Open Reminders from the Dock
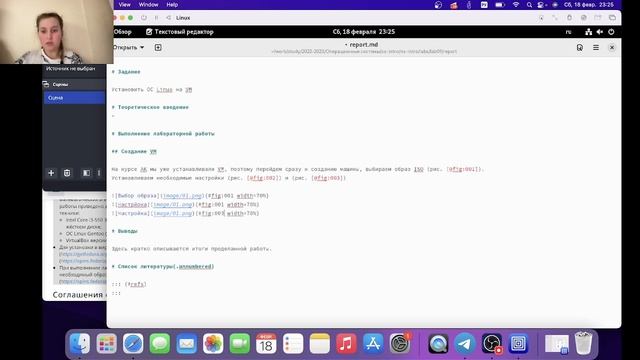The image size is (640, 360). pyautogui.click(x=293, y=343)
